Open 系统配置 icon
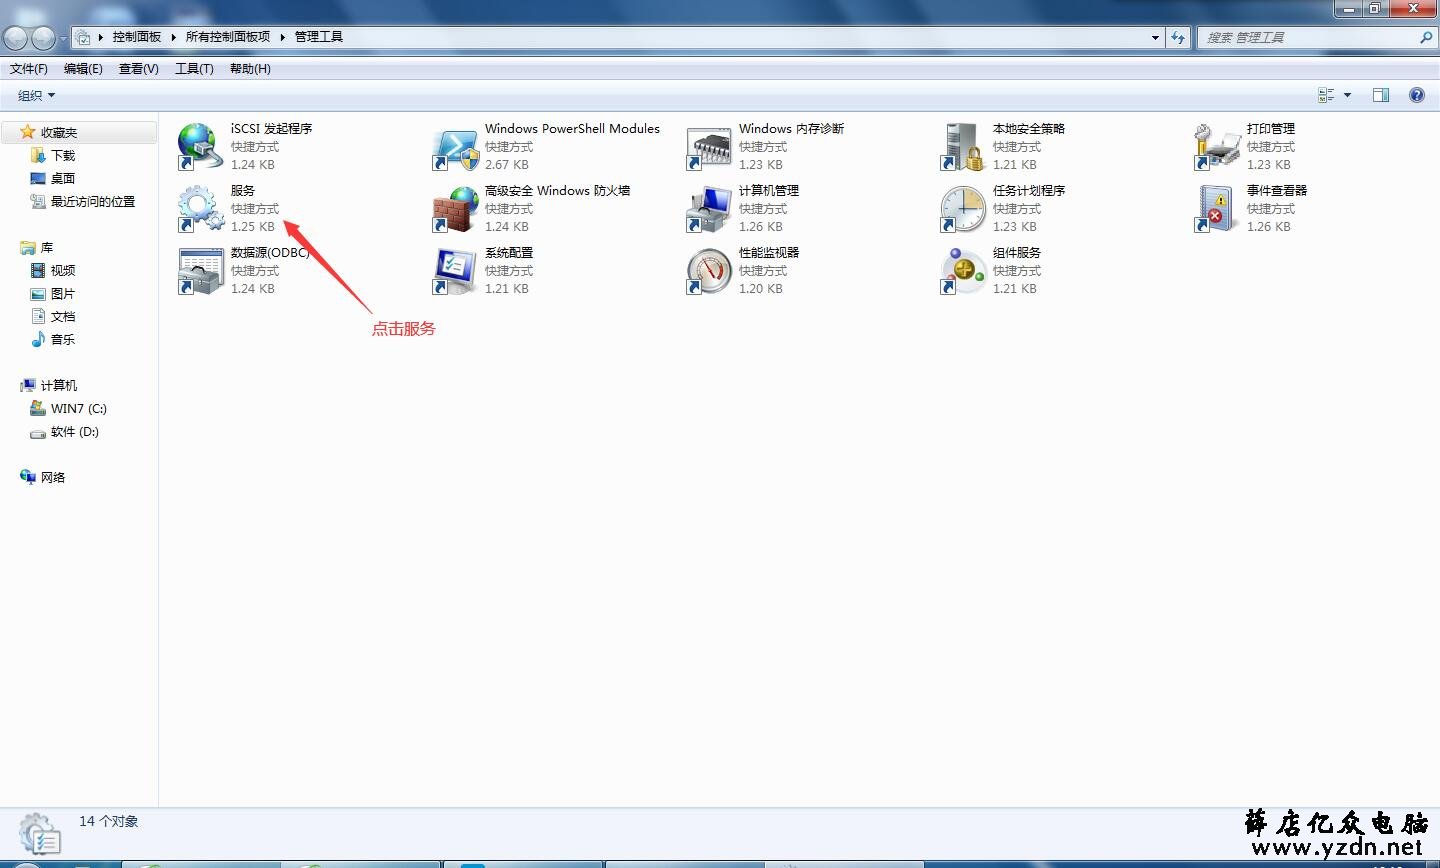Image resolution: width=1440 pixels, height=868 pixels. [x=455, y=270]
